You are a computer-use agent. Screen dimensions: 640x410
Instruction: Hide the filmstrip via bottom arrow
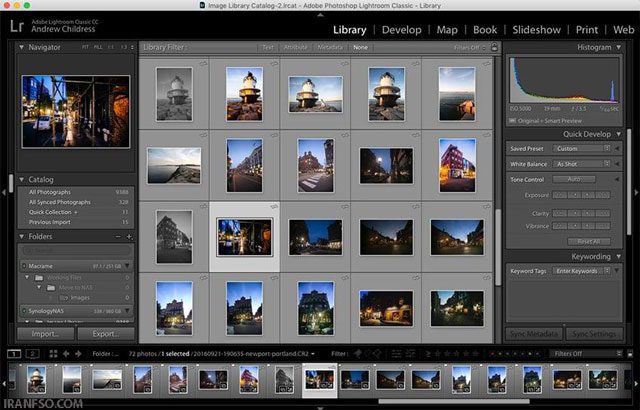click(x=320, y=408)
